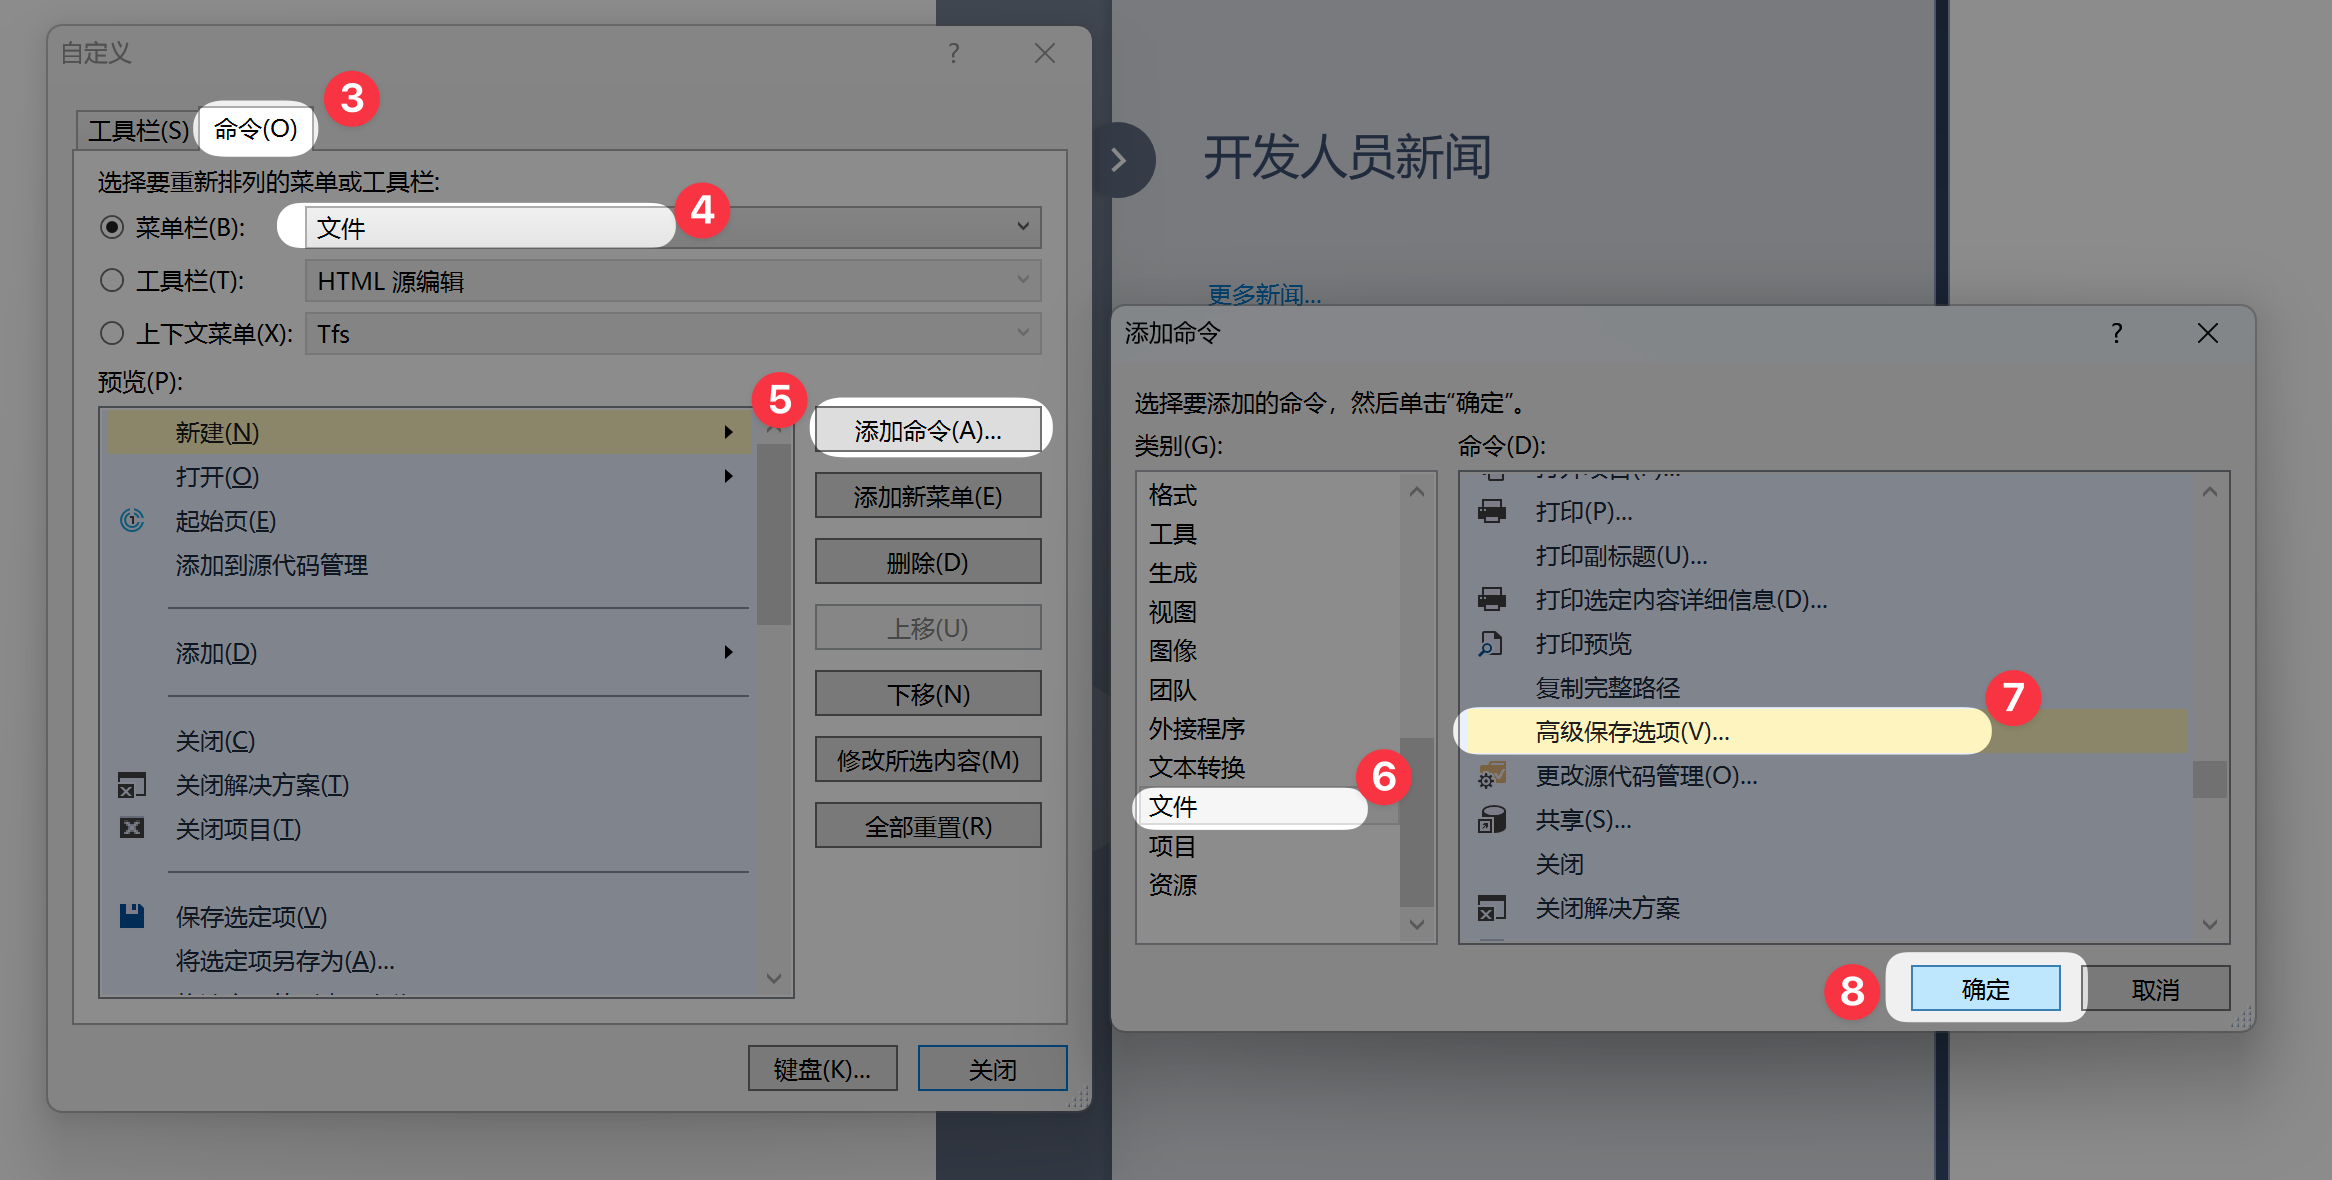The image size is (2332, 1180).
Task: Click the 共享 cylinder icon in command list
Action: point(1492,819)
